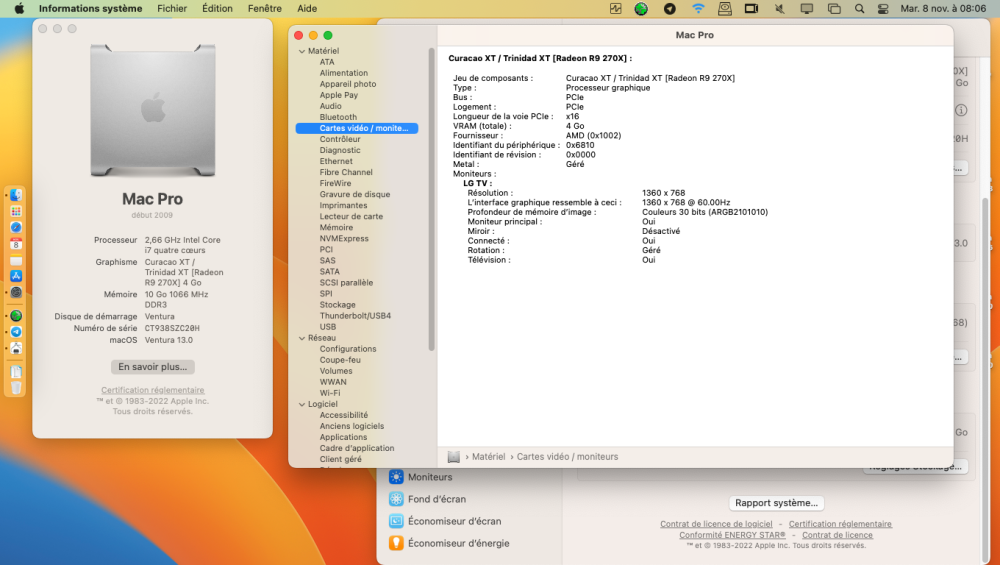Open the Fichier menu
This screenshot has width=1000, height=565.
(172, 8)
